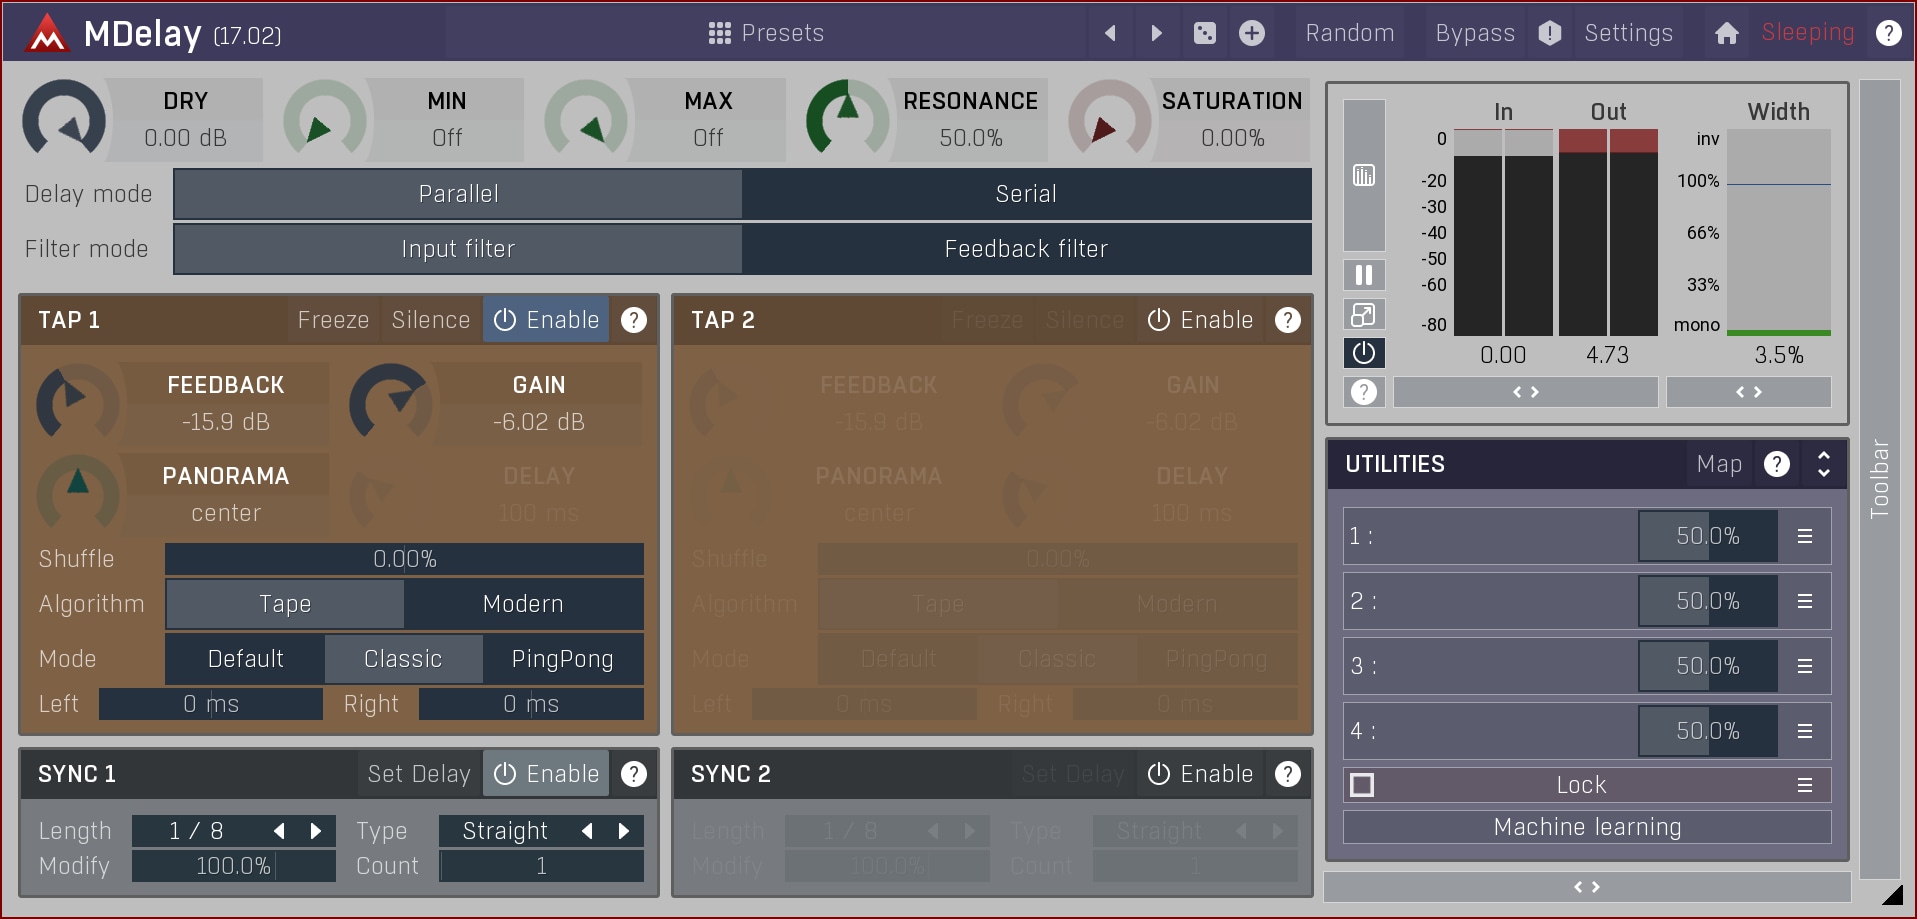
Task: Click the add preset plus icon
Action: point(1252,33)
